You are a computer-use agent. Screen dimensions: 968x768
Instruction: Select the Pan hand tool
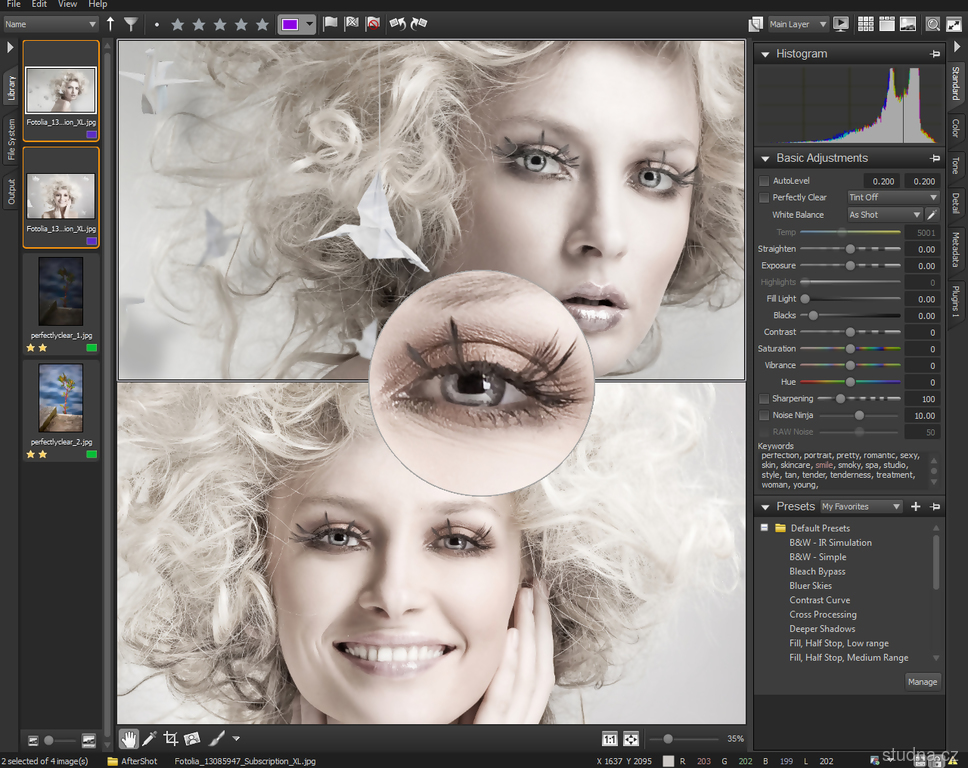point(128,739)
